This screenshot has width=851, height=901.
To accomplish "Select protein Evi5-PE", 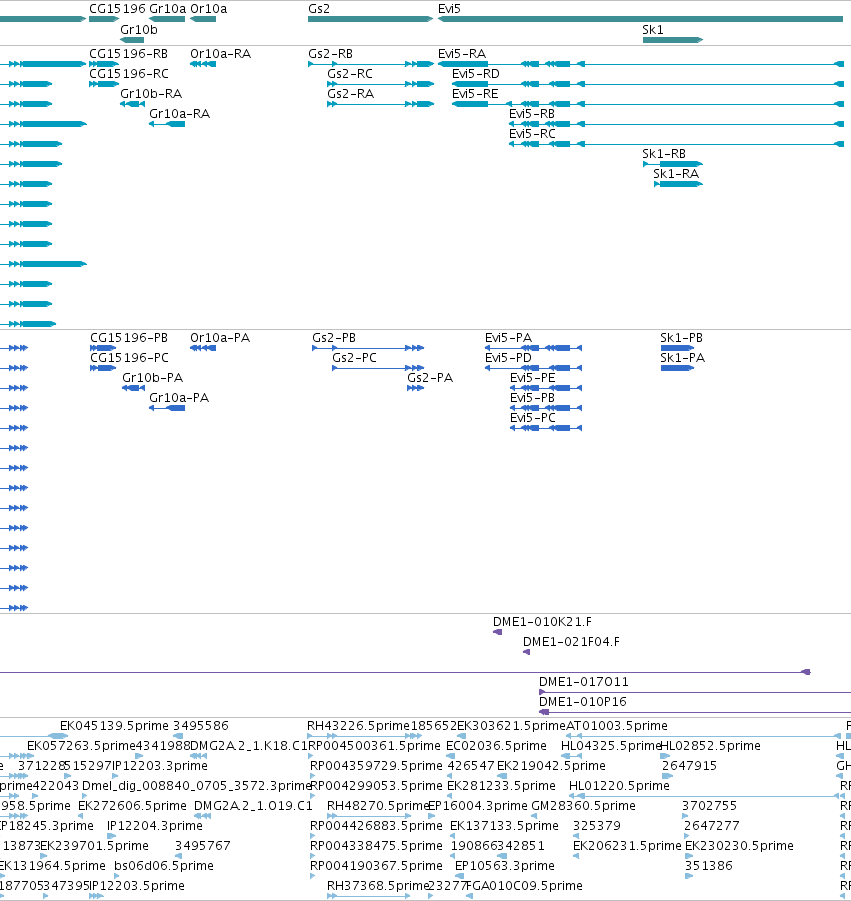I will (x=533, y=378).
